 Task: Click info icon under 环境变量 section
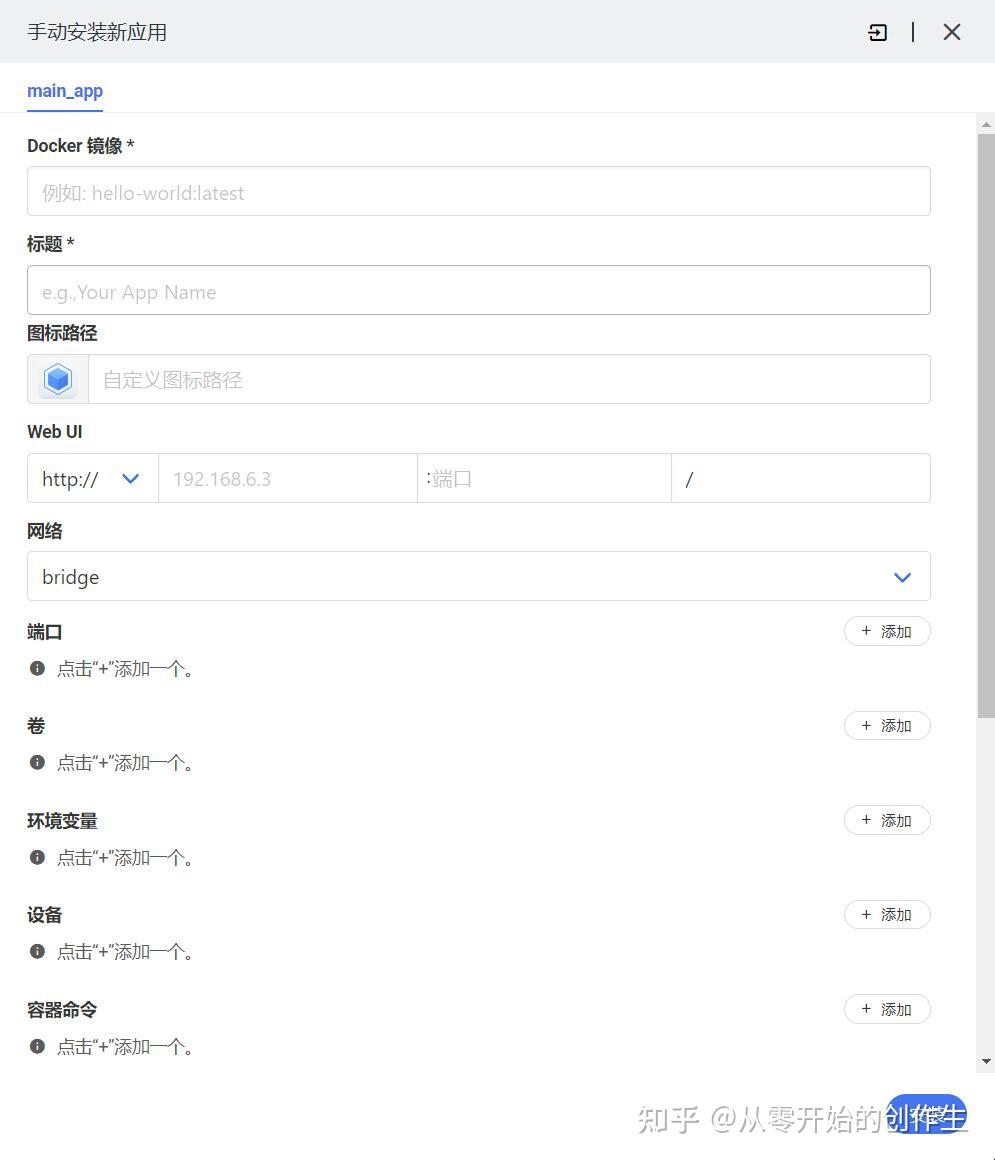37,857
